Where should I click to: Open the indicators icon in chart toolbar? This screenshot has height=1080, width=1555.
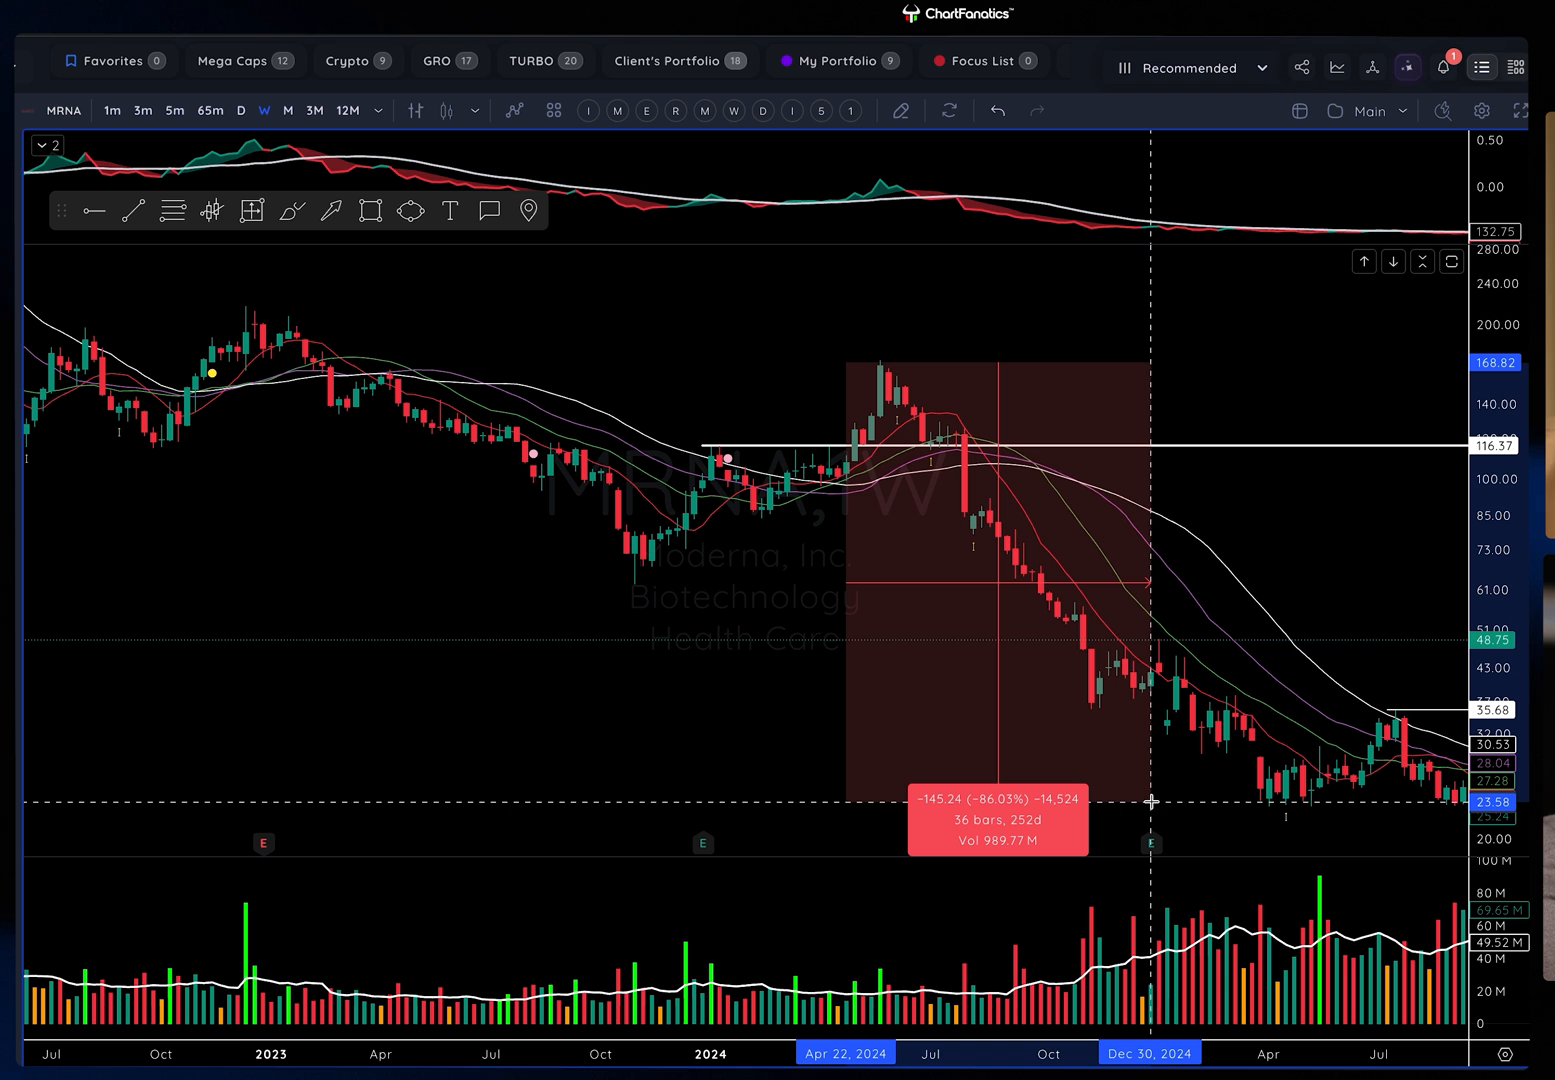point(514,111)
